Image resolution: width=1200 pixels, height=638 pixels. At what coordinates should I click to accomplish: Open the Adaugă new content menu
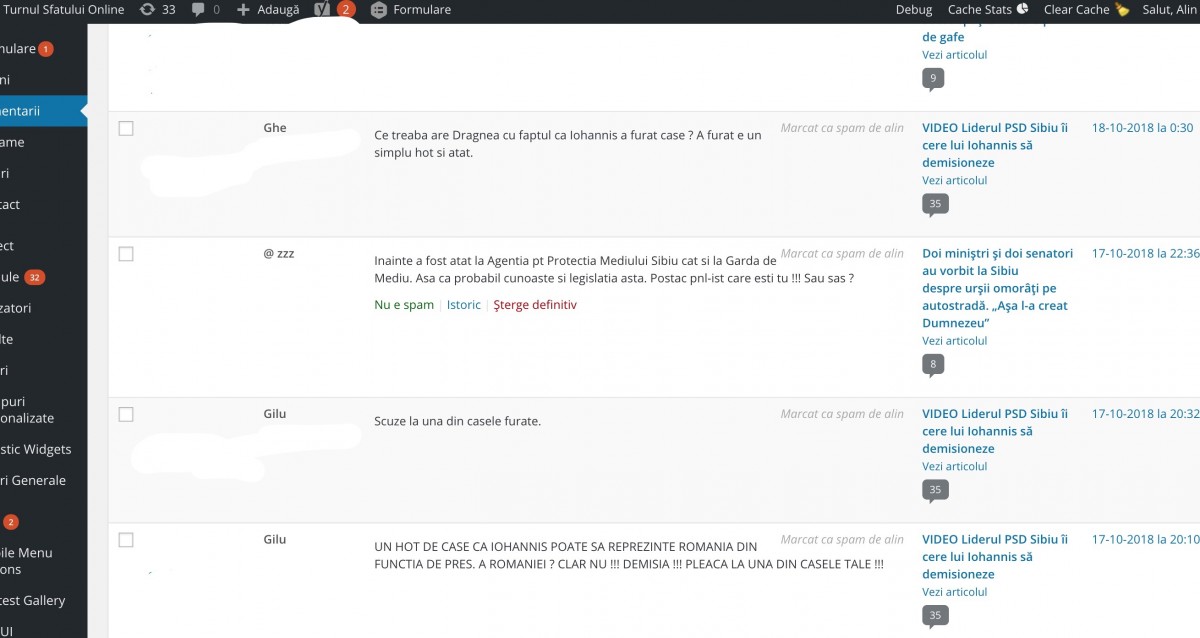coord(268,10)
